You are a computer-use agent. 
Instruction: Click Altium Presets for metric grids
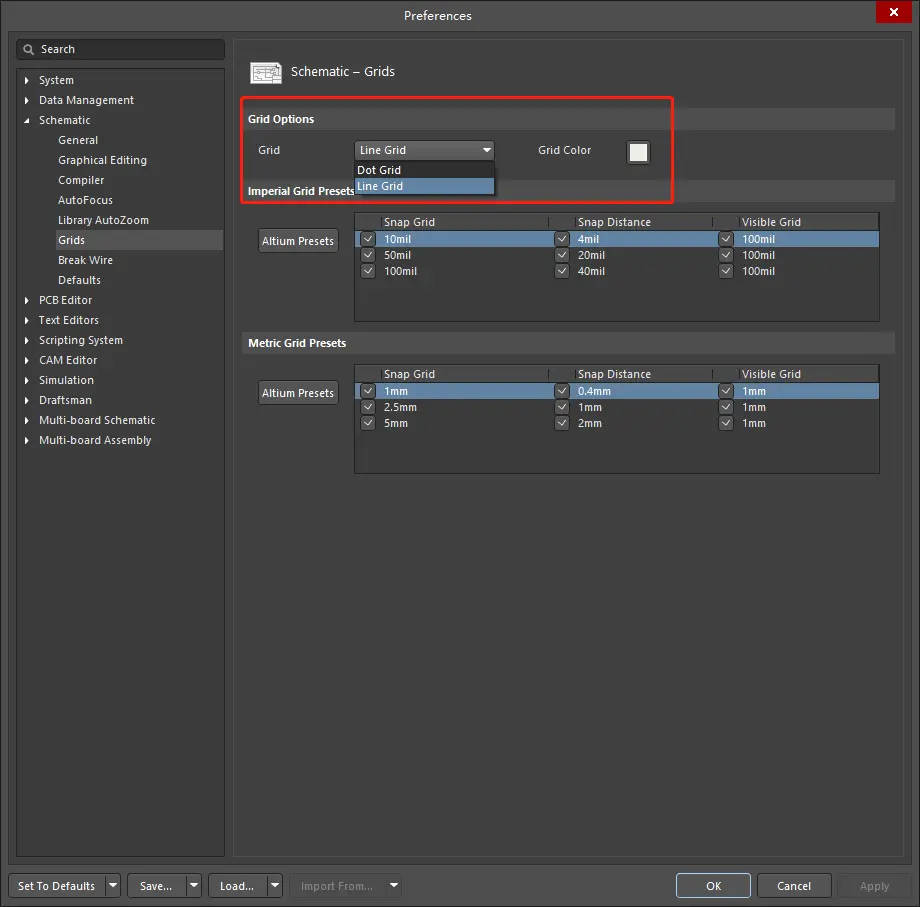[x=298, y=393]
